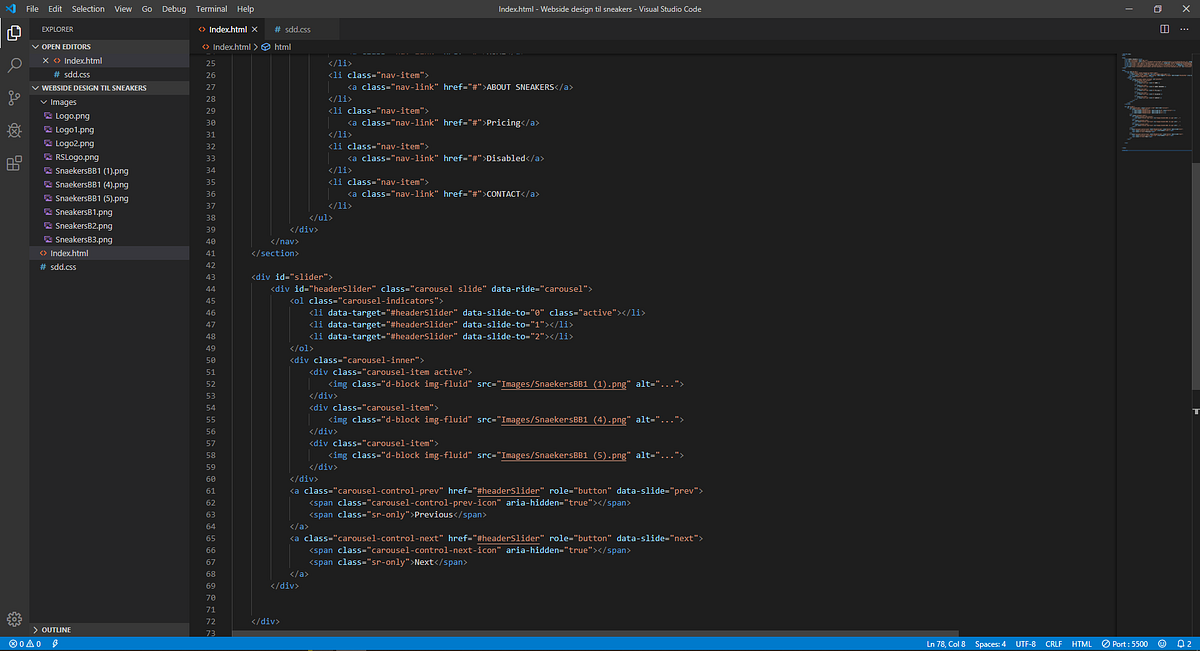Image resolution: width=1200 pixels, height=651 pixels.
Task: Collapse the OPEN EDITORS section
Action: tap(35, 46)
